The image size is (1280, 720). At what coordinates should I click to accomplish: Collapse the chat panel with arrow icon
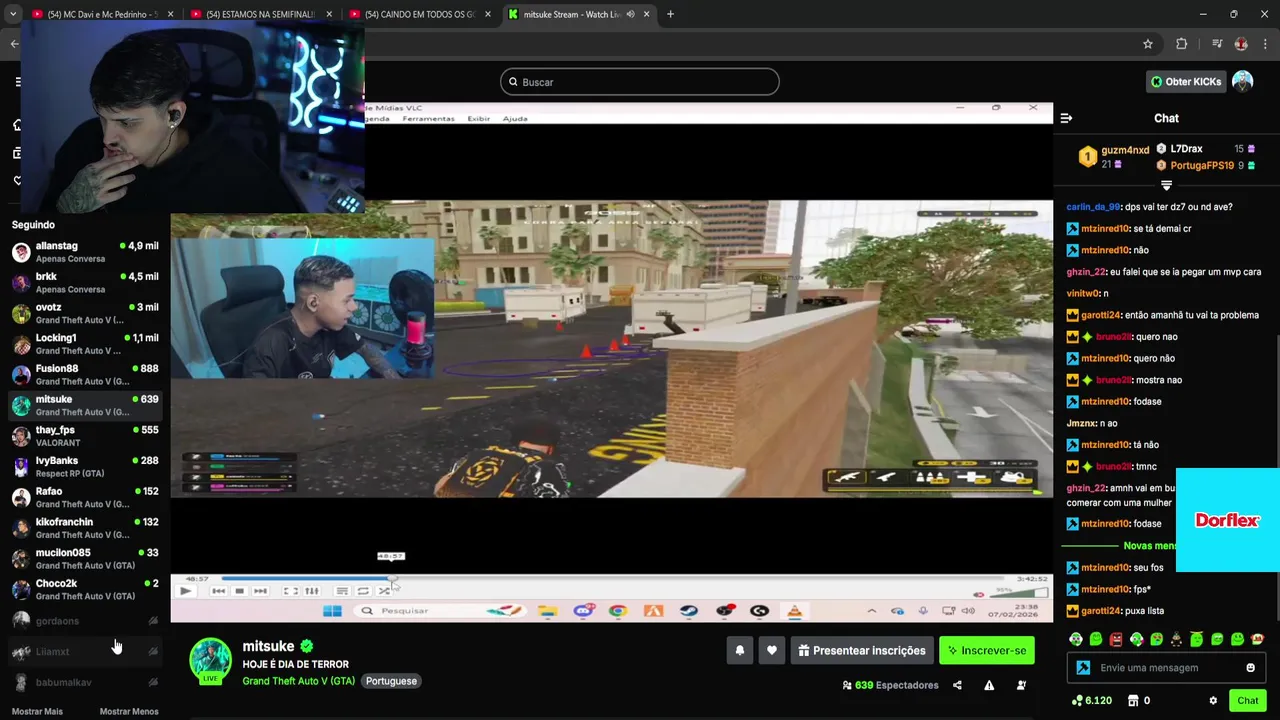point(1066,118)
